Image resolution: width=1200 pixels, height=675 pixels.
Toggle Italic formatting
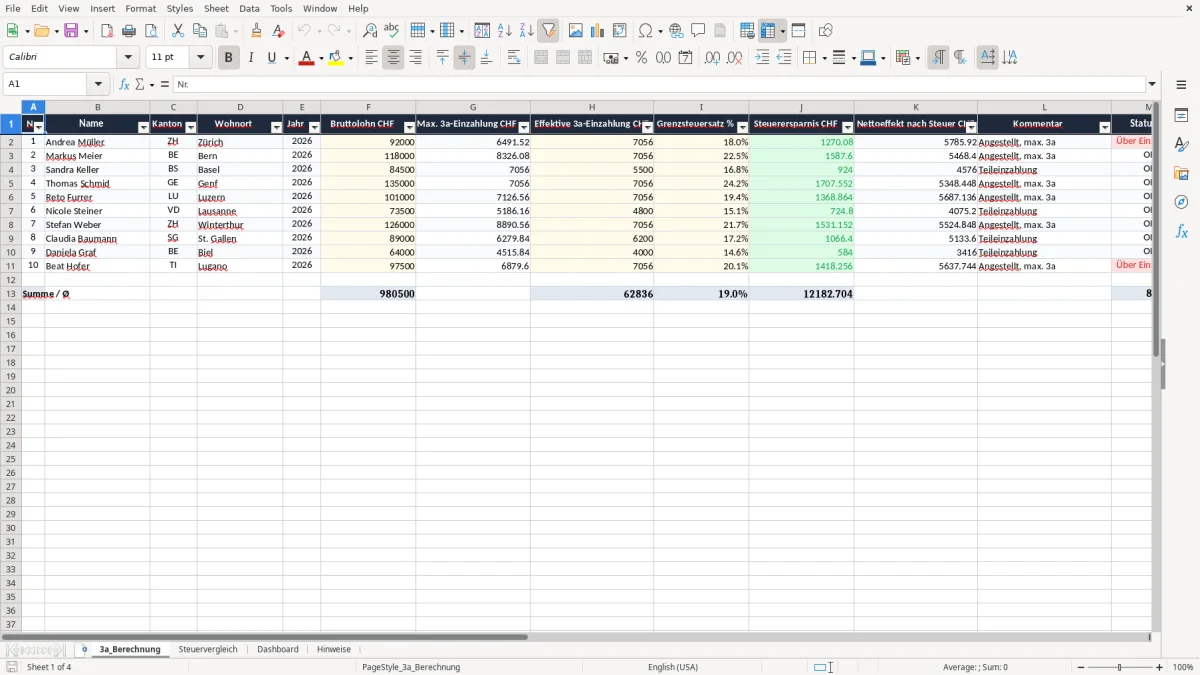pos(250,58)
